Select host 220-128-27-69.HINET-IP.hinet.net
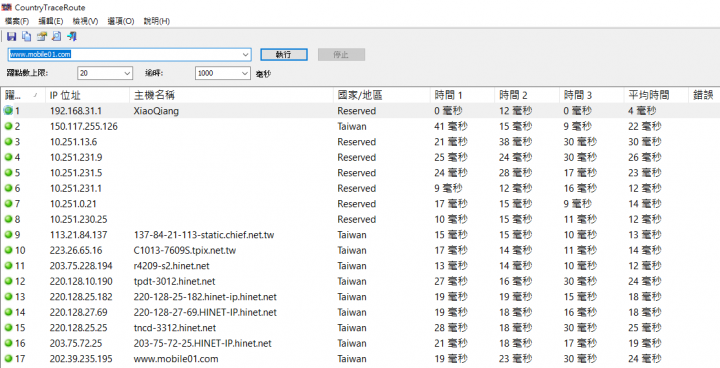Image resolution: width=720 pixels, height=368 pixels. [205, 312]
